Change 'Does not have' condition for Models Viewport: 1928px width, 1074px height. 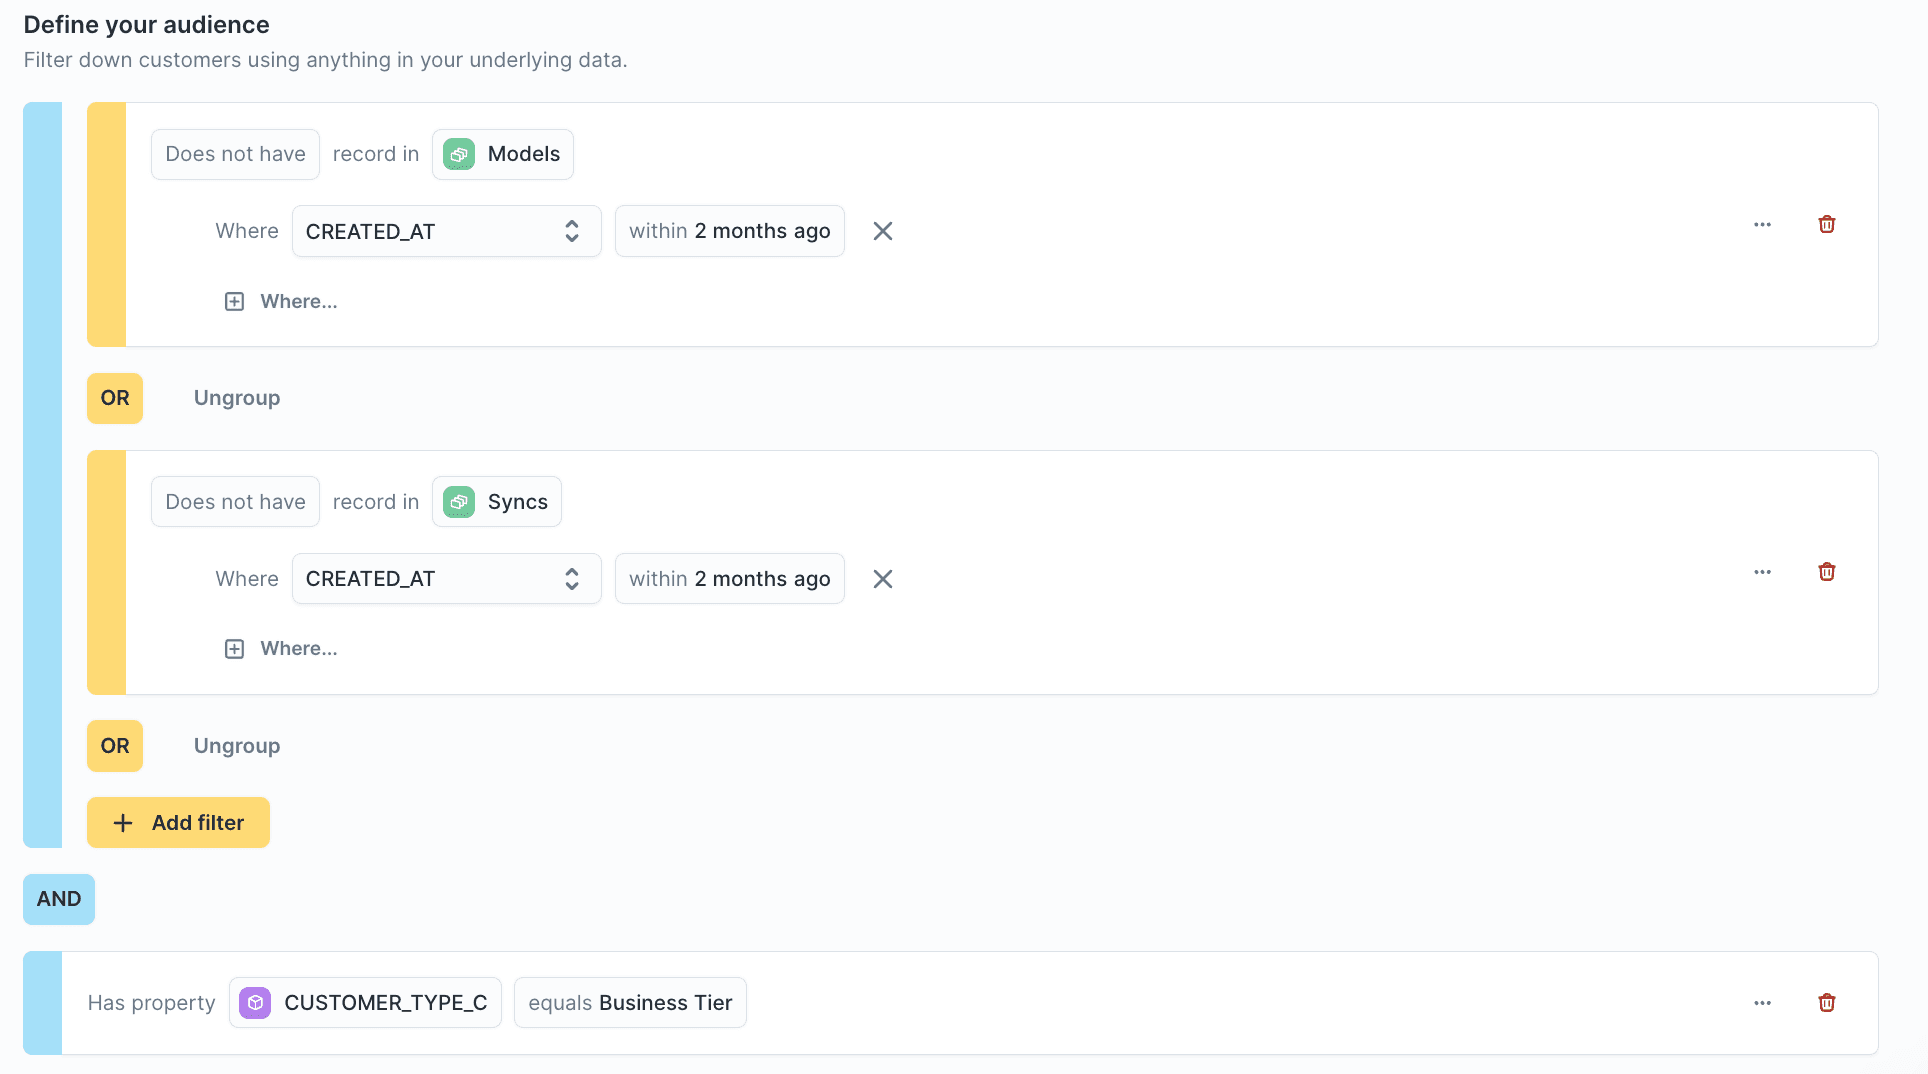pyautogui.click(x=235, y=155)
